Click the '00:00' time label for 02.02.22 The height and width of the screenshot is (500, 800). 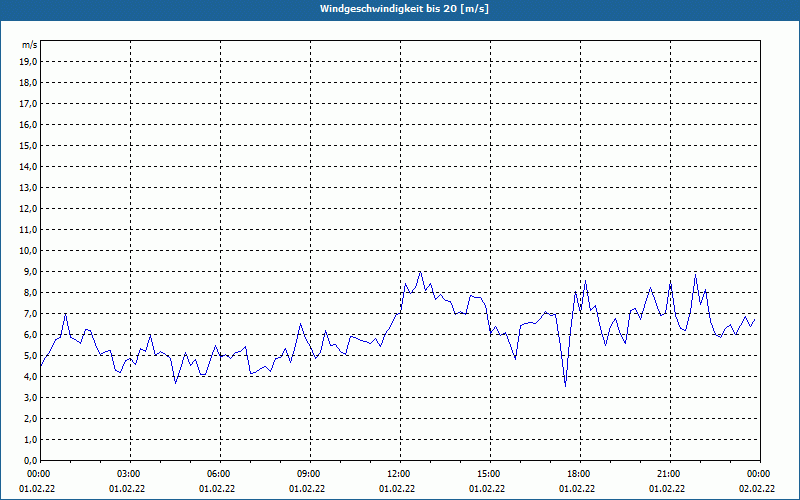pyautogui.click(x=760, y=474)
